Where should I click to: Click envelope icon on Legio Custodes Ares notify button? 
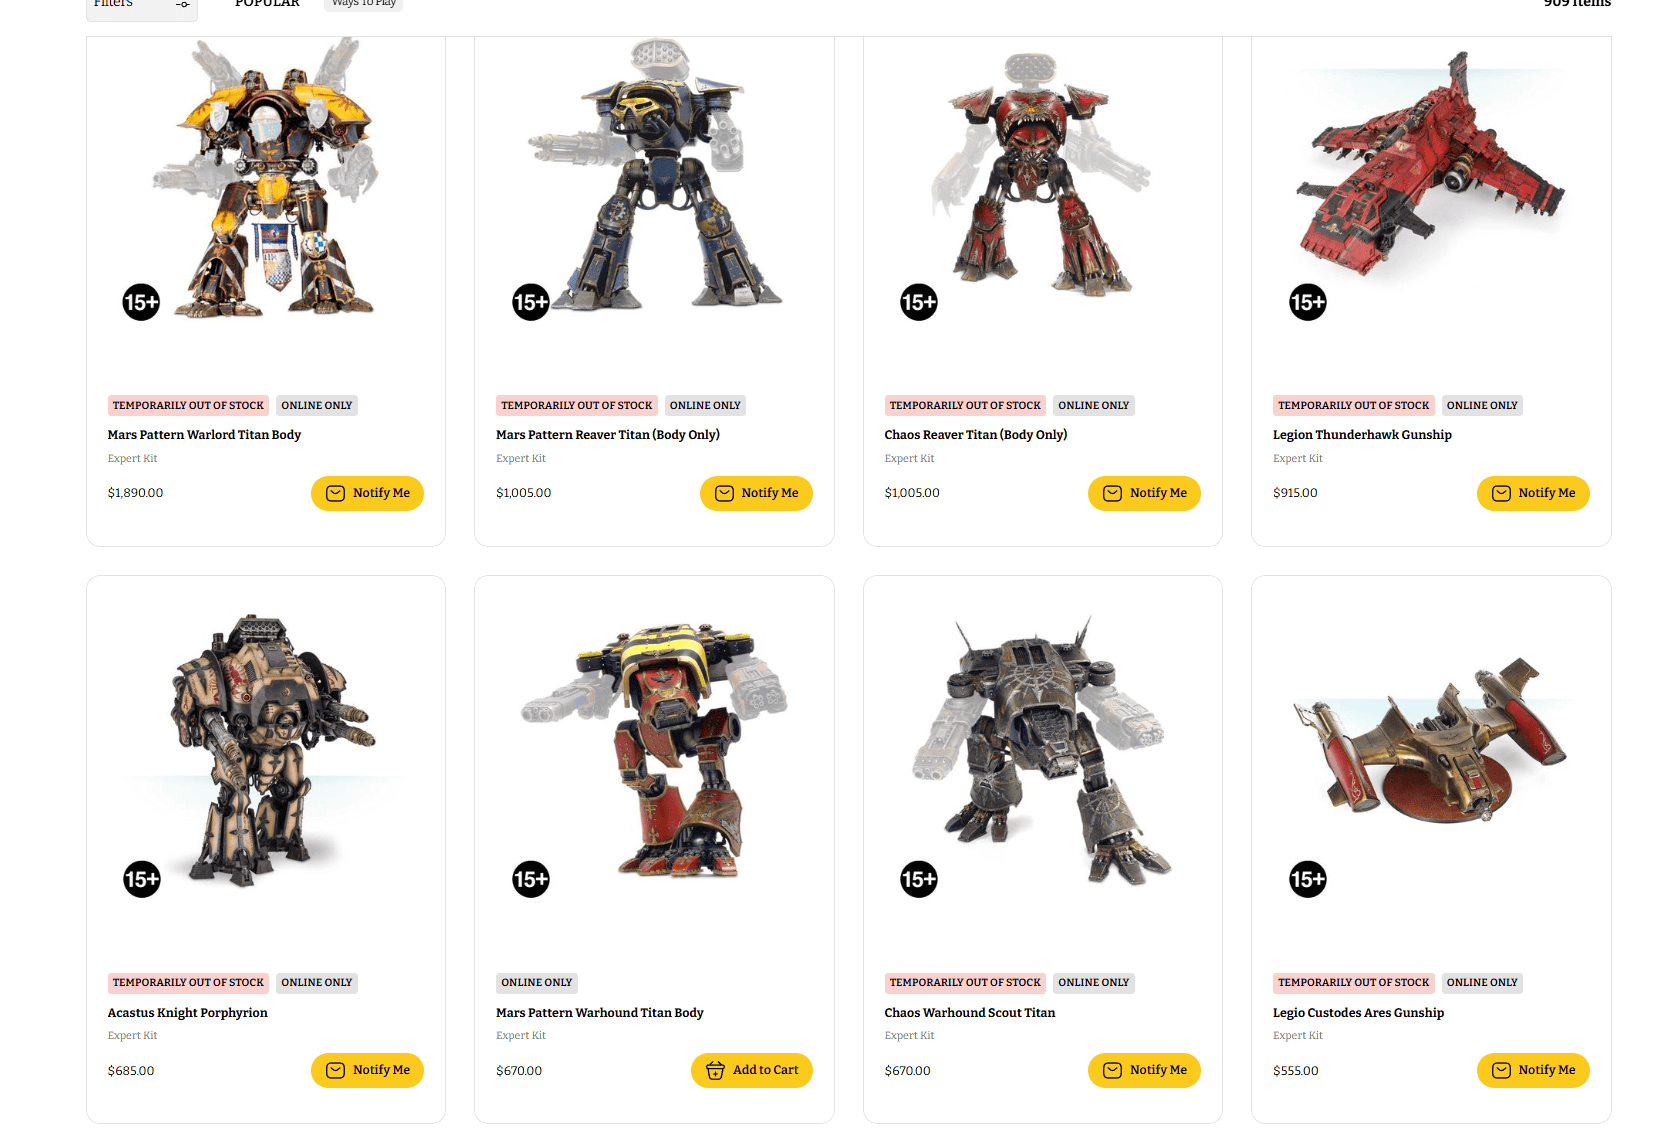[1501, 1070]
